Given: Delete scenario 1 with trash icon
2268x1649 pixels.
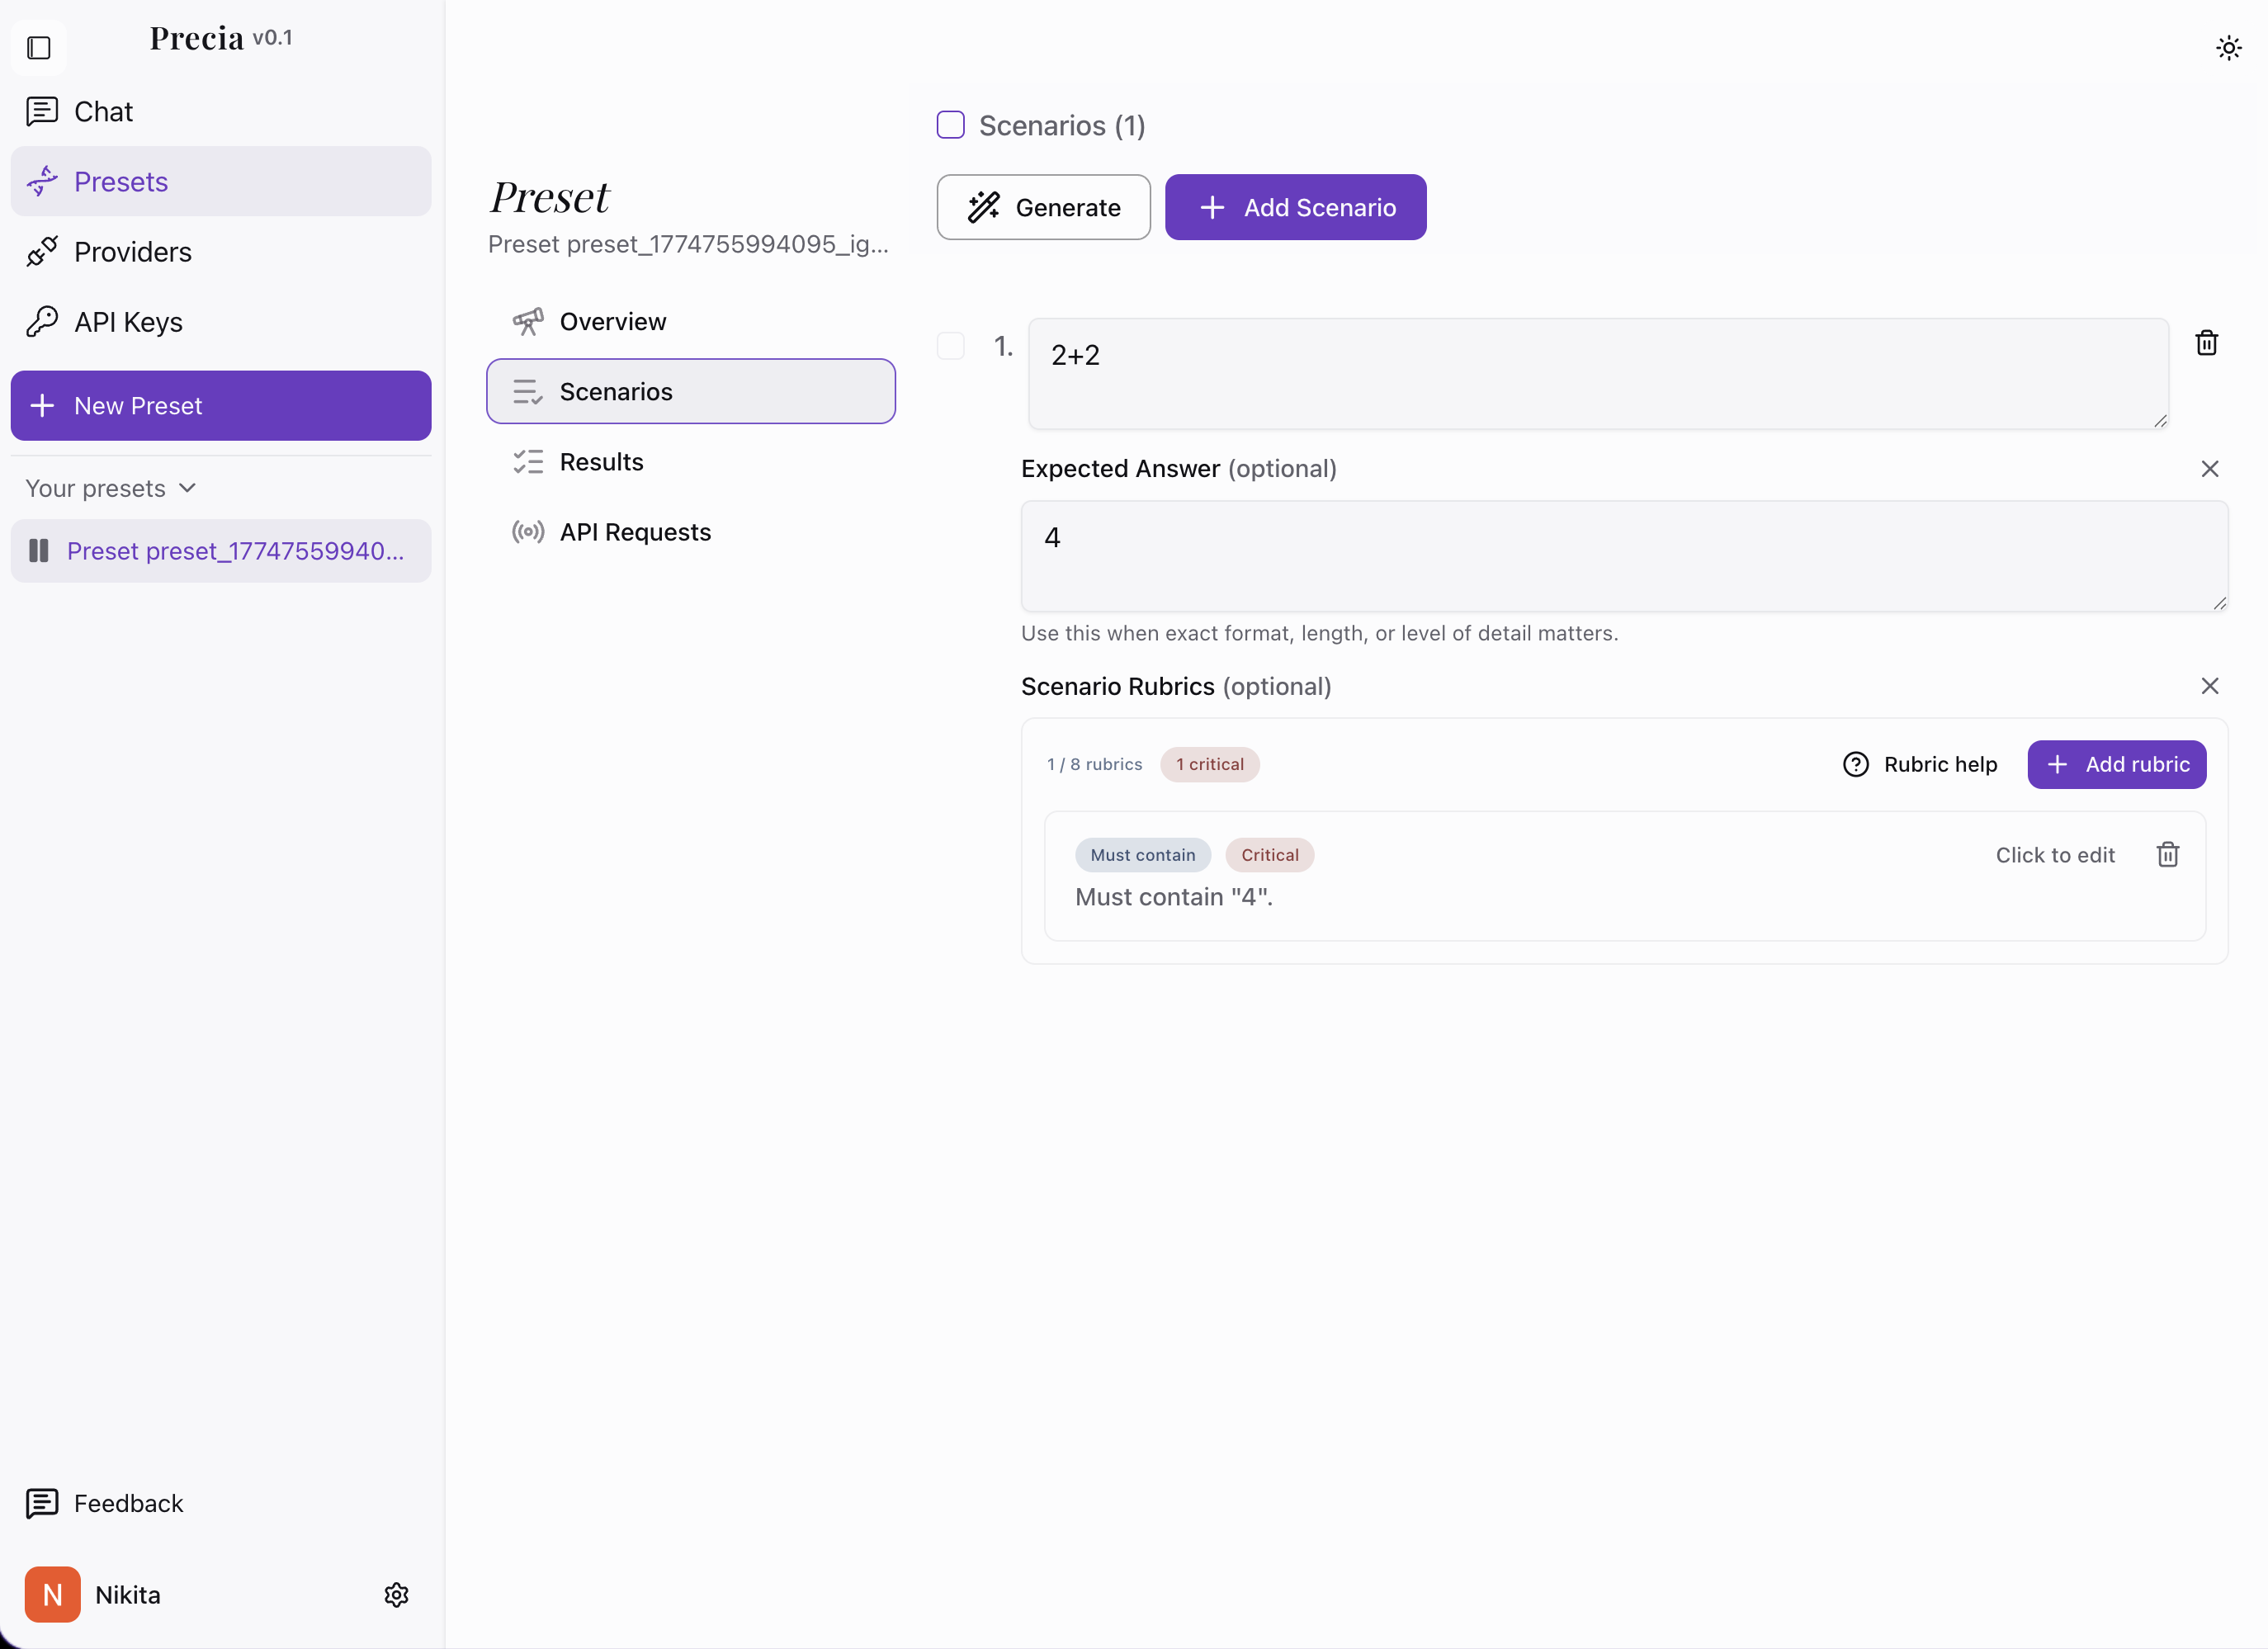Looking at the screenshot, I should [x=2206, y=343].
